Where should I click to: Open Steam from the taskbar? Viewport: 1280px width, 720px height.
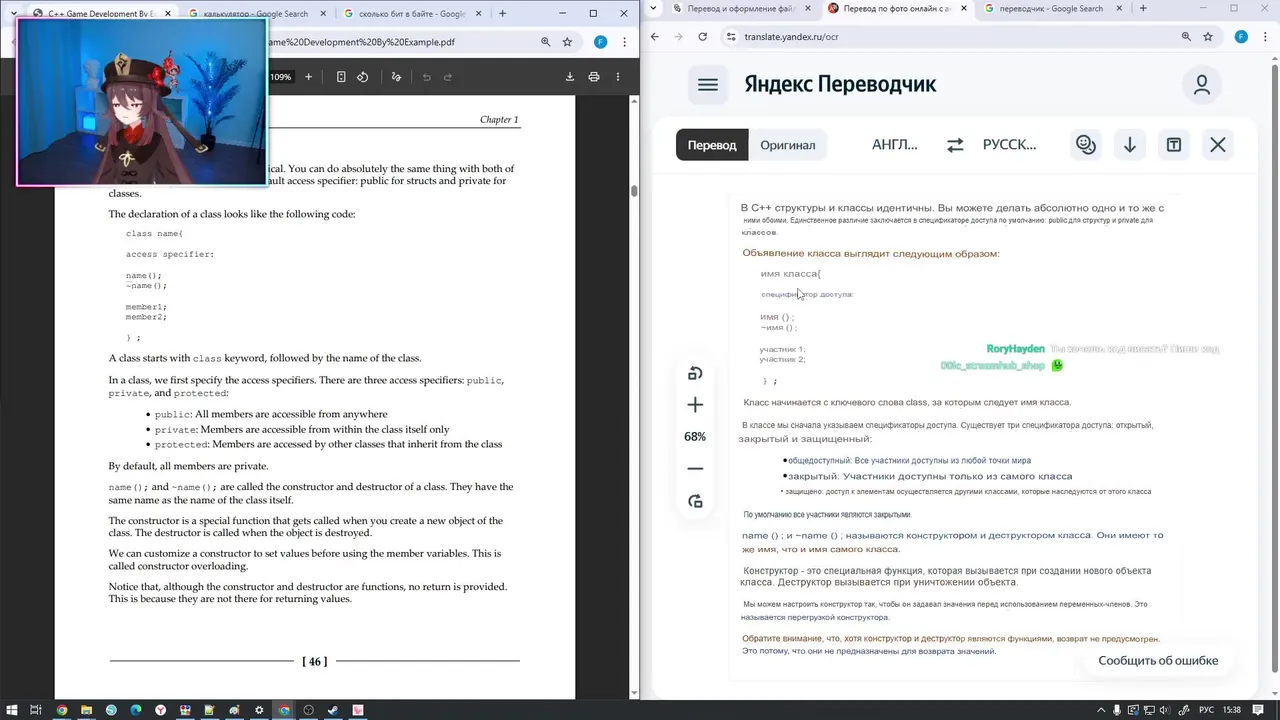pyautogui.click(x=333, y=710)
